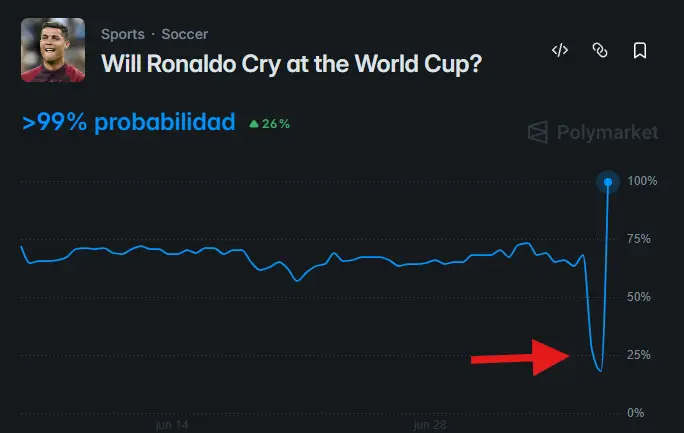Click the Polymarket watermark text
The height and width of the screenshot is (433, 684).
(x=607, y=132)
